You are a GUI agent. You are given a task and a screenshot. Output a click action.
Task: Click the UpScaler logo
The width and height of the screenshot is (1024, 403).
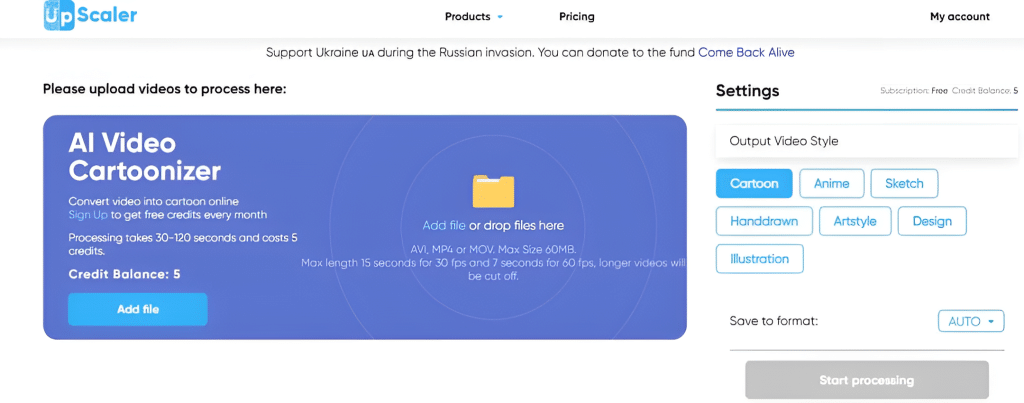point(90,15)
